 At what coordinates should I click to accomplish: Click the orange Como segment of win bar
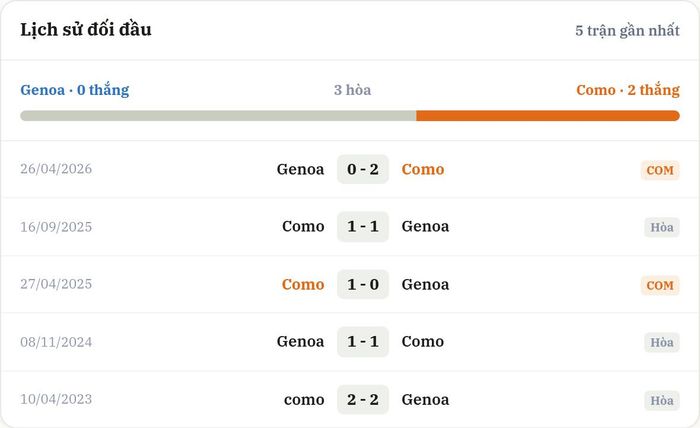[548, 116]
